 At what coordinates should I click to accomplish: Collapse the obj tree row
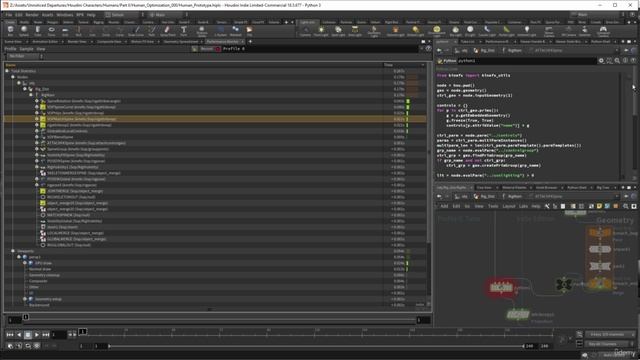[x=19, y=83]
